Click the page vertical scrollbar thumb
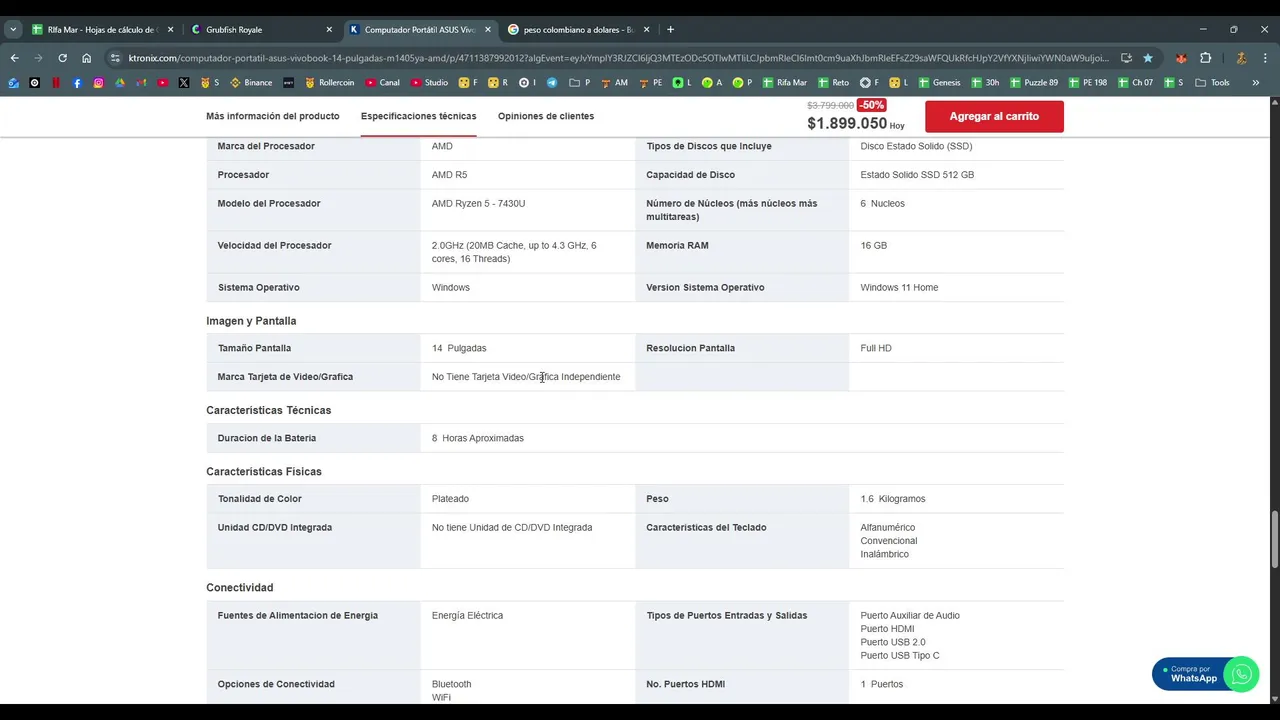The image size is (1280, 720). [x=1274, y=540]
